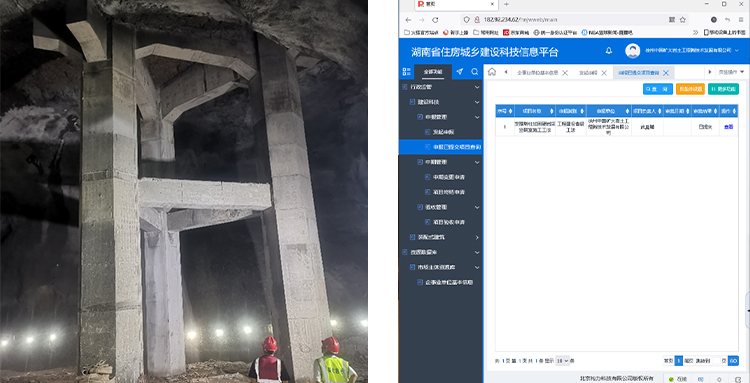Reload the page with the browser refresh icon
The image size is (750, 383).
[435, 20]
